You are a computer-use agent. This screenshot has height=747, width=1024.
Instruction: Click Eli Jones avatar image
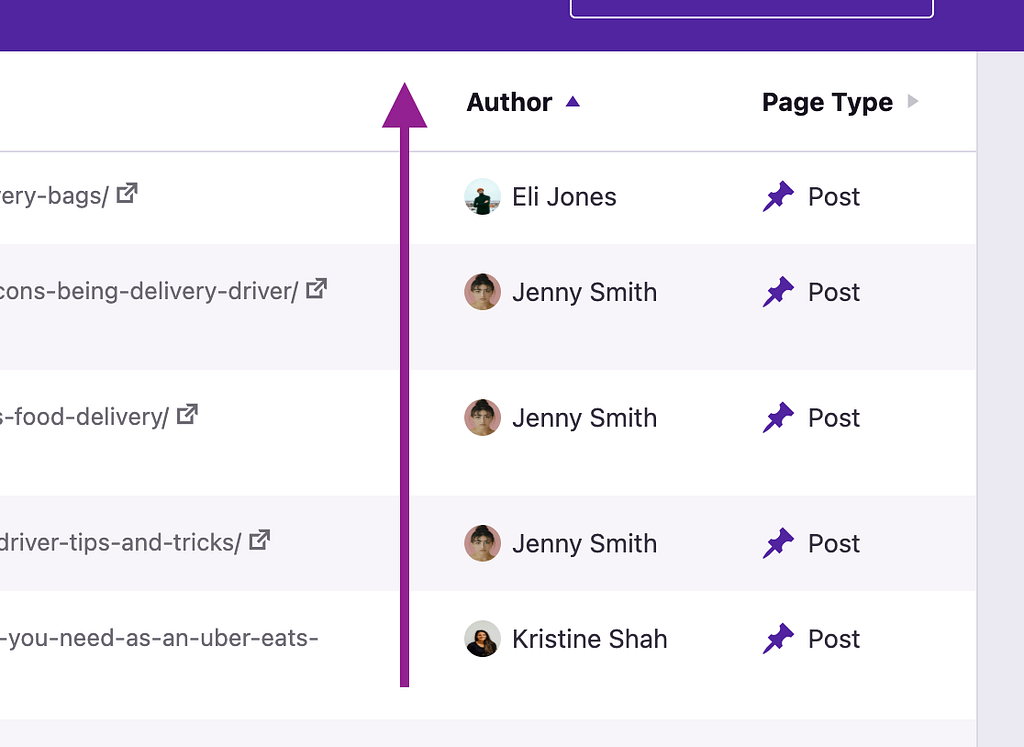click(x=483, y=197)
